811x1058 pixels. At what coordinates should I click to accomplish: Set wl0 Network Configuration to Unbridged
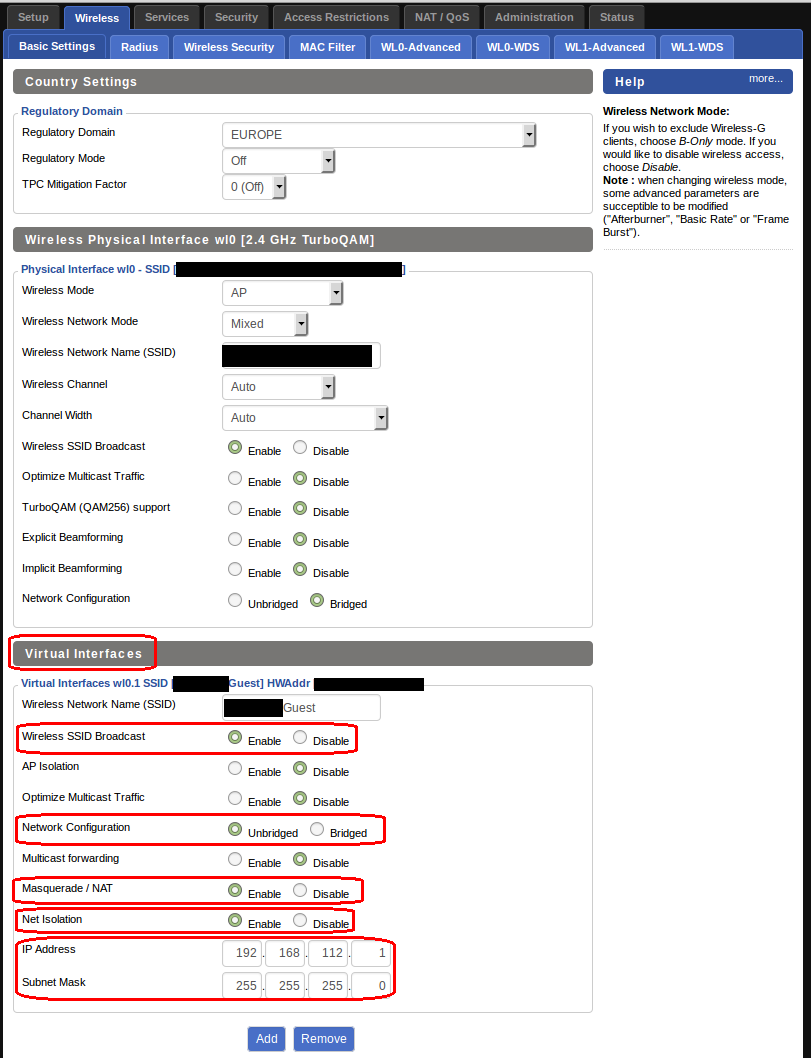pyautogui.click(x=235, y=600)
